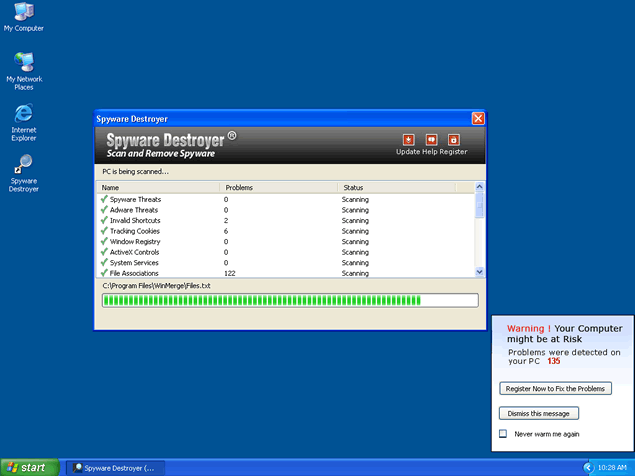Click green checkmark next to Spyware Threats

point(104,199)
